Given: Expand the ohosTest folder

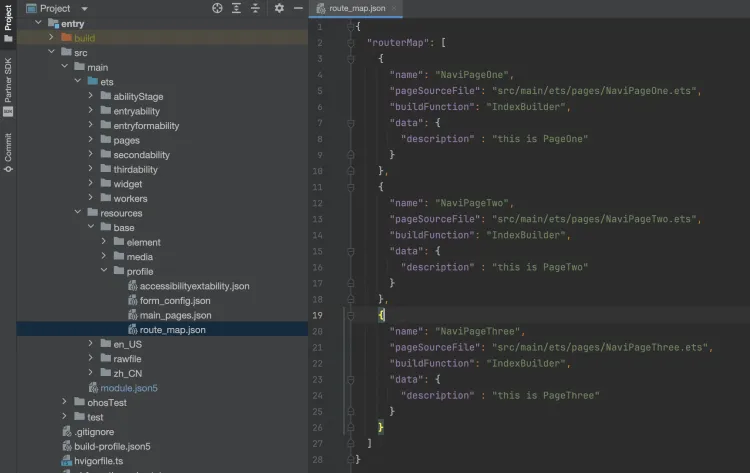Looking at the screenshot, I should [x=65, y=402].
